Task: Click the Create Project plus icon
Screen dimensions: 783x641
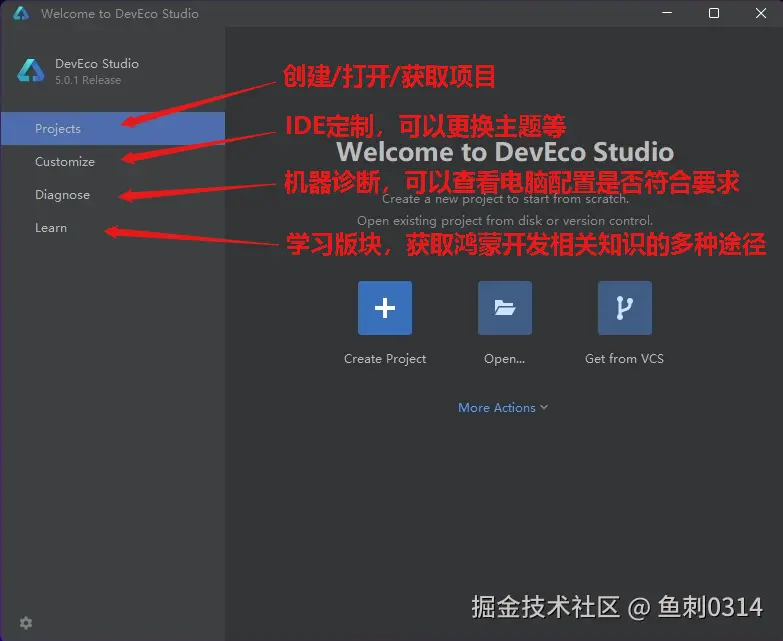Action: pyautogui.click(x=385, y=308)
